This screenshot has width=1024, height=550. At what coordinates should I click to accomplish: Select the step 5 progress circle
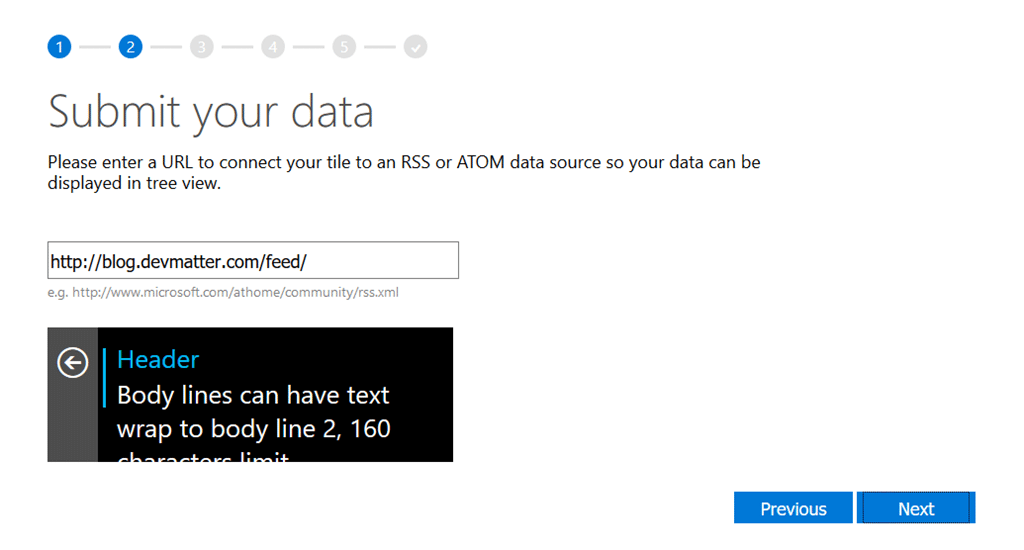pyautogui.click(x=344, y=47)
